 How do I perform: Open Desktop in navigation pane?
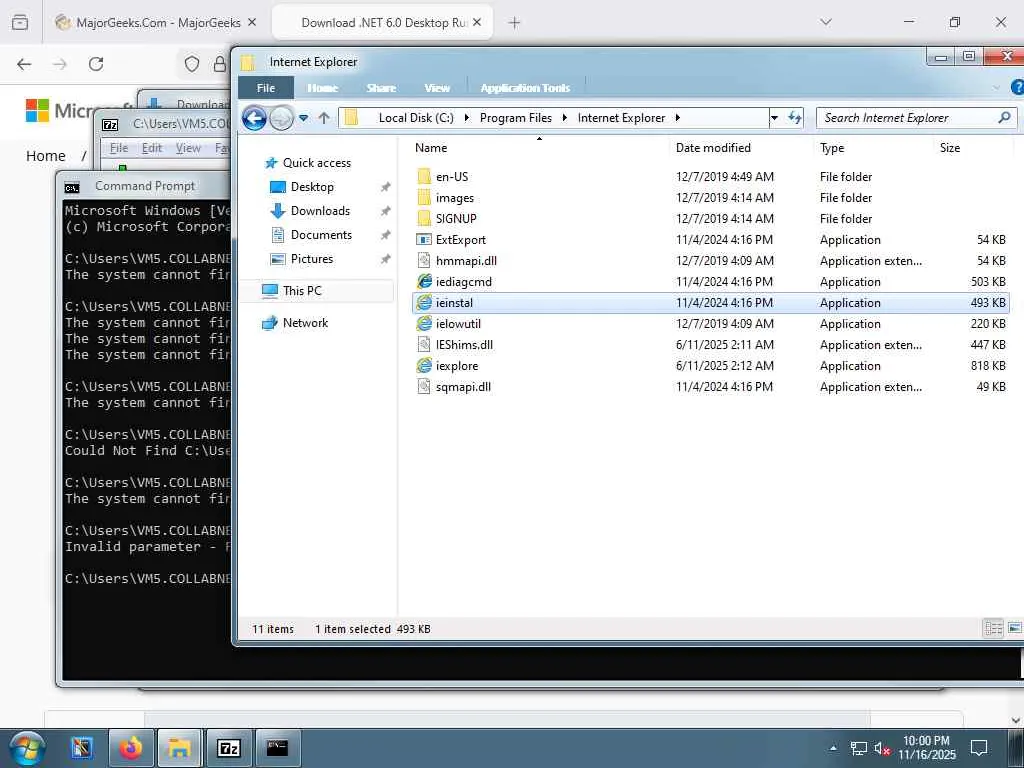[x=312, y=187]
